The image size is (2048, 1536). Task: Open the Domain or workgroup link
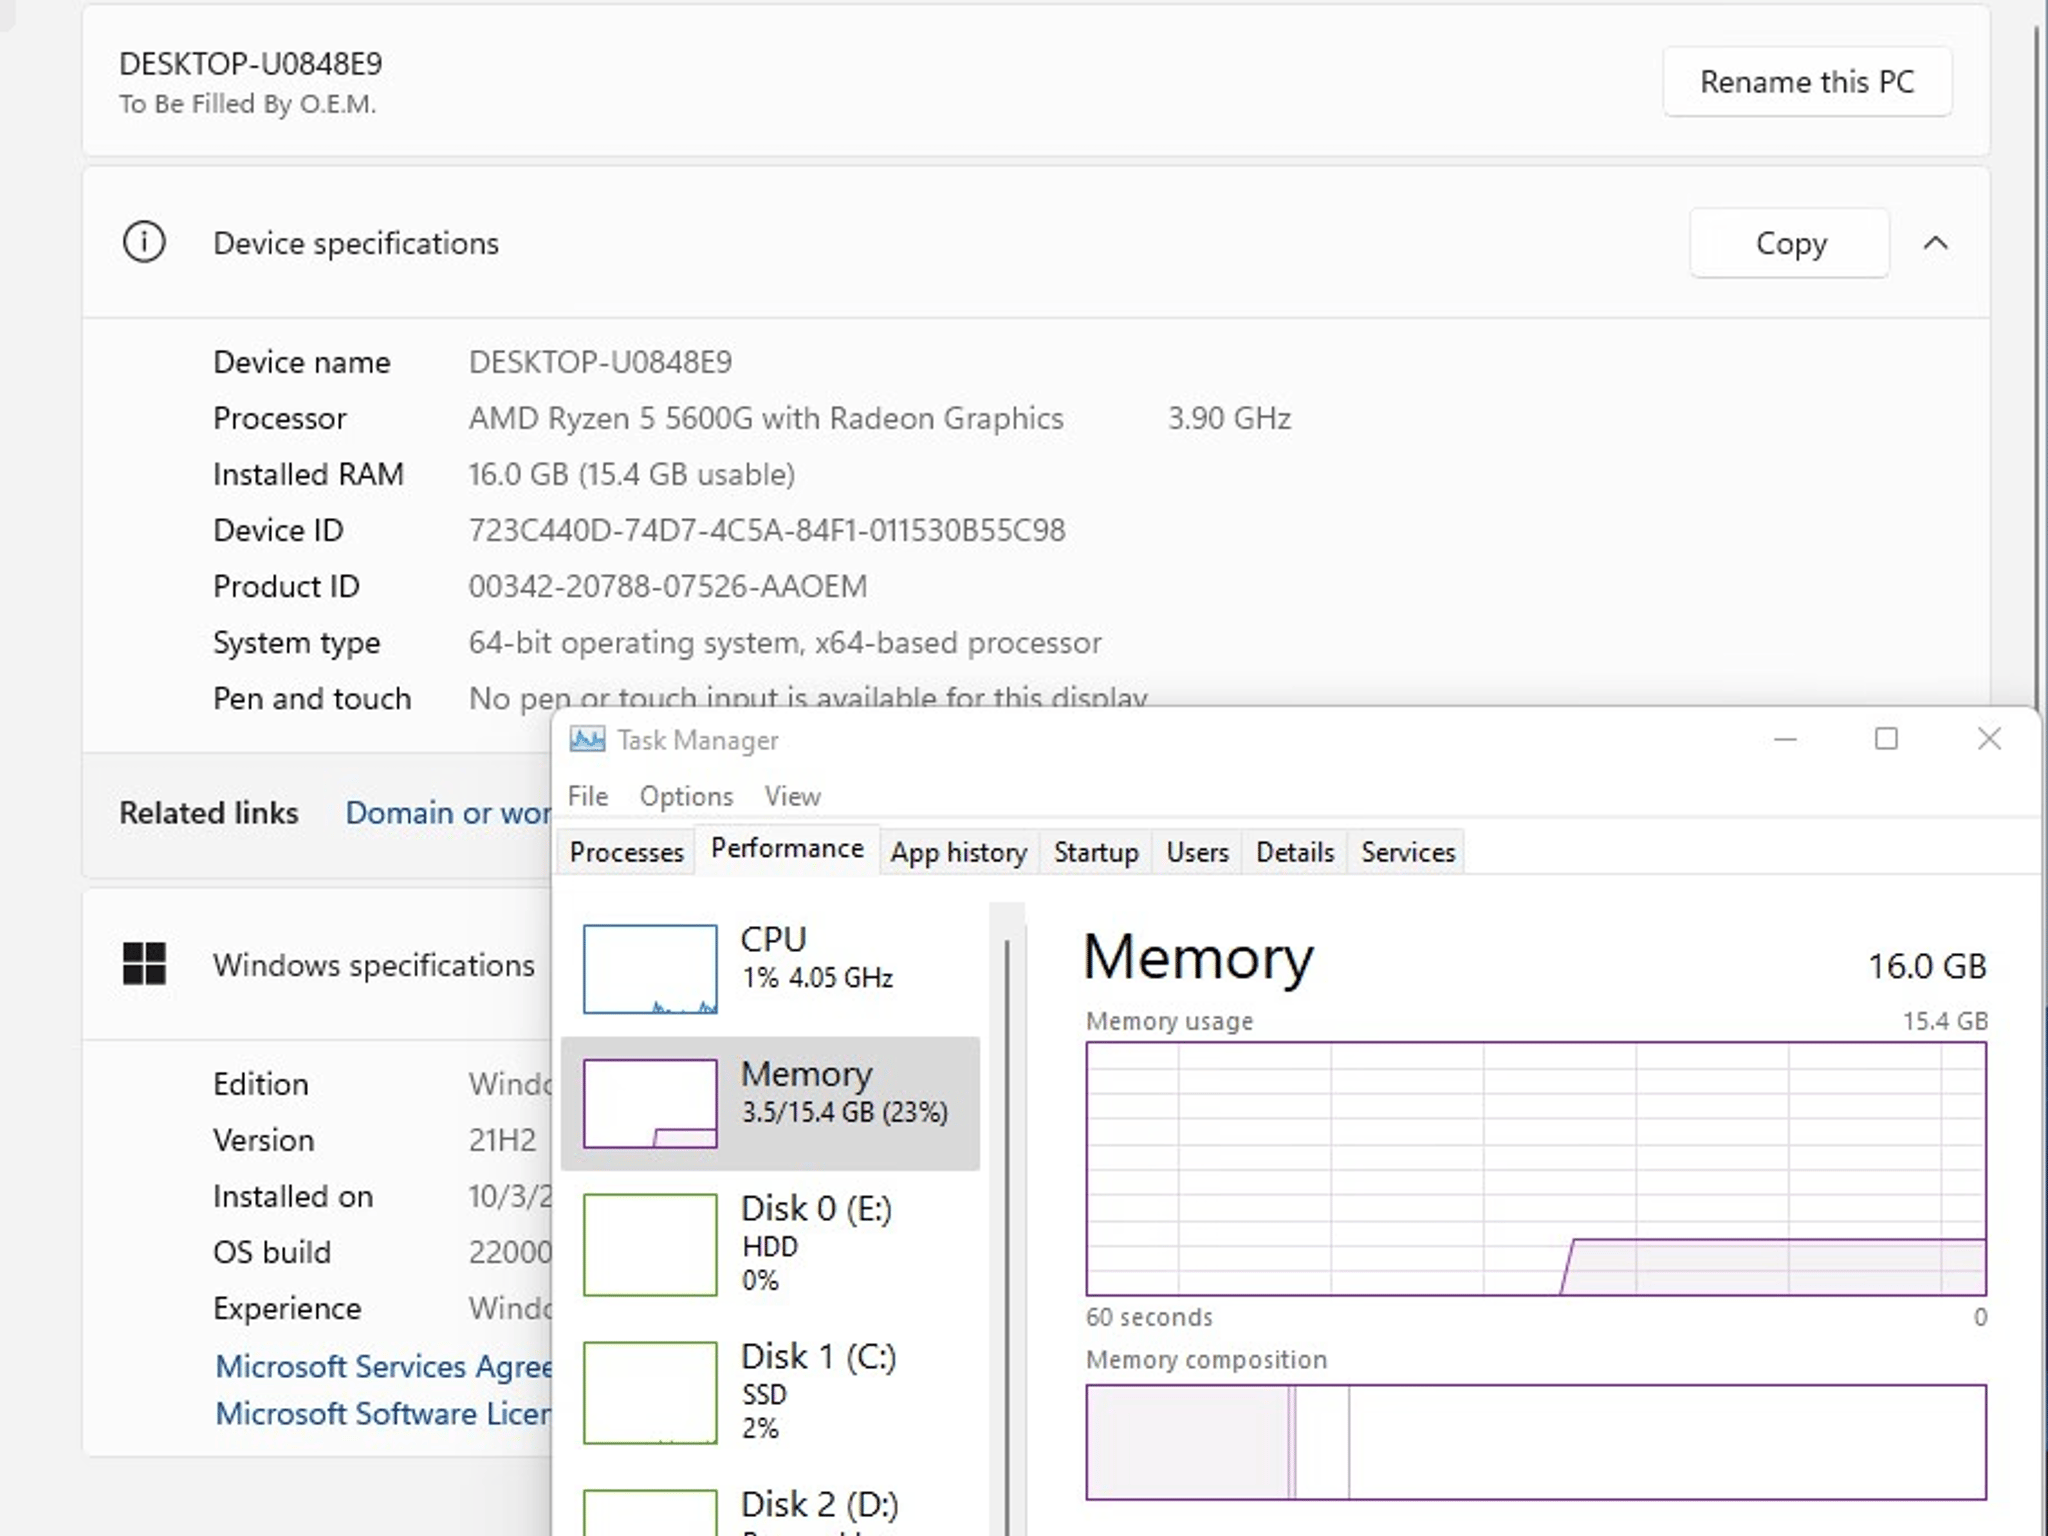coord(448,812)
